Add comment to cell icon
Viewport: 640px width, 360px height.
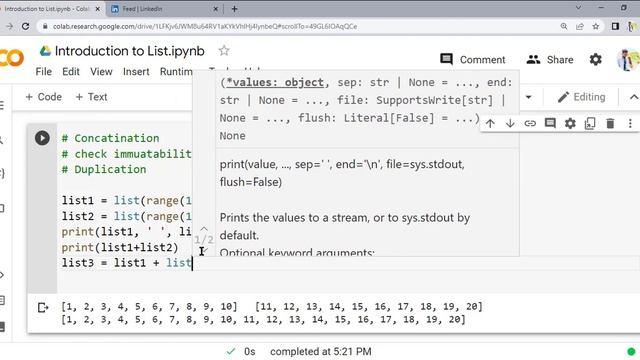[550, 123]
